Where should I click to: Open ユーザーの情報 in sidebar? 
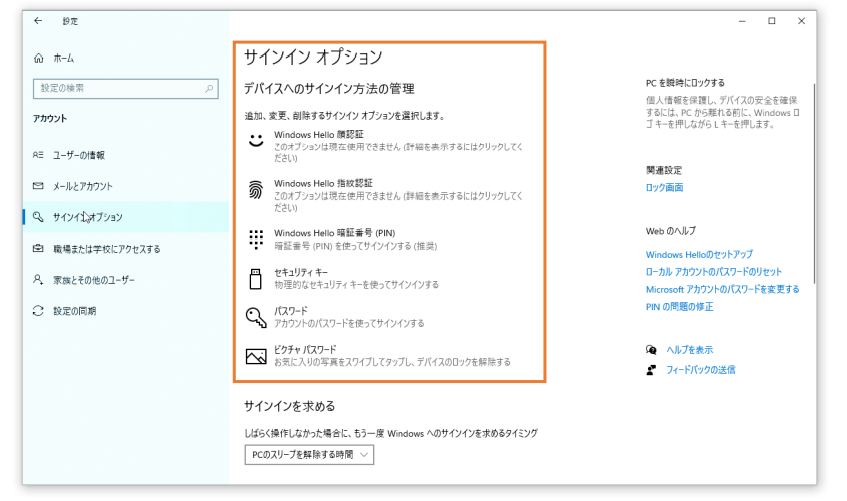(x=126, y=155)
